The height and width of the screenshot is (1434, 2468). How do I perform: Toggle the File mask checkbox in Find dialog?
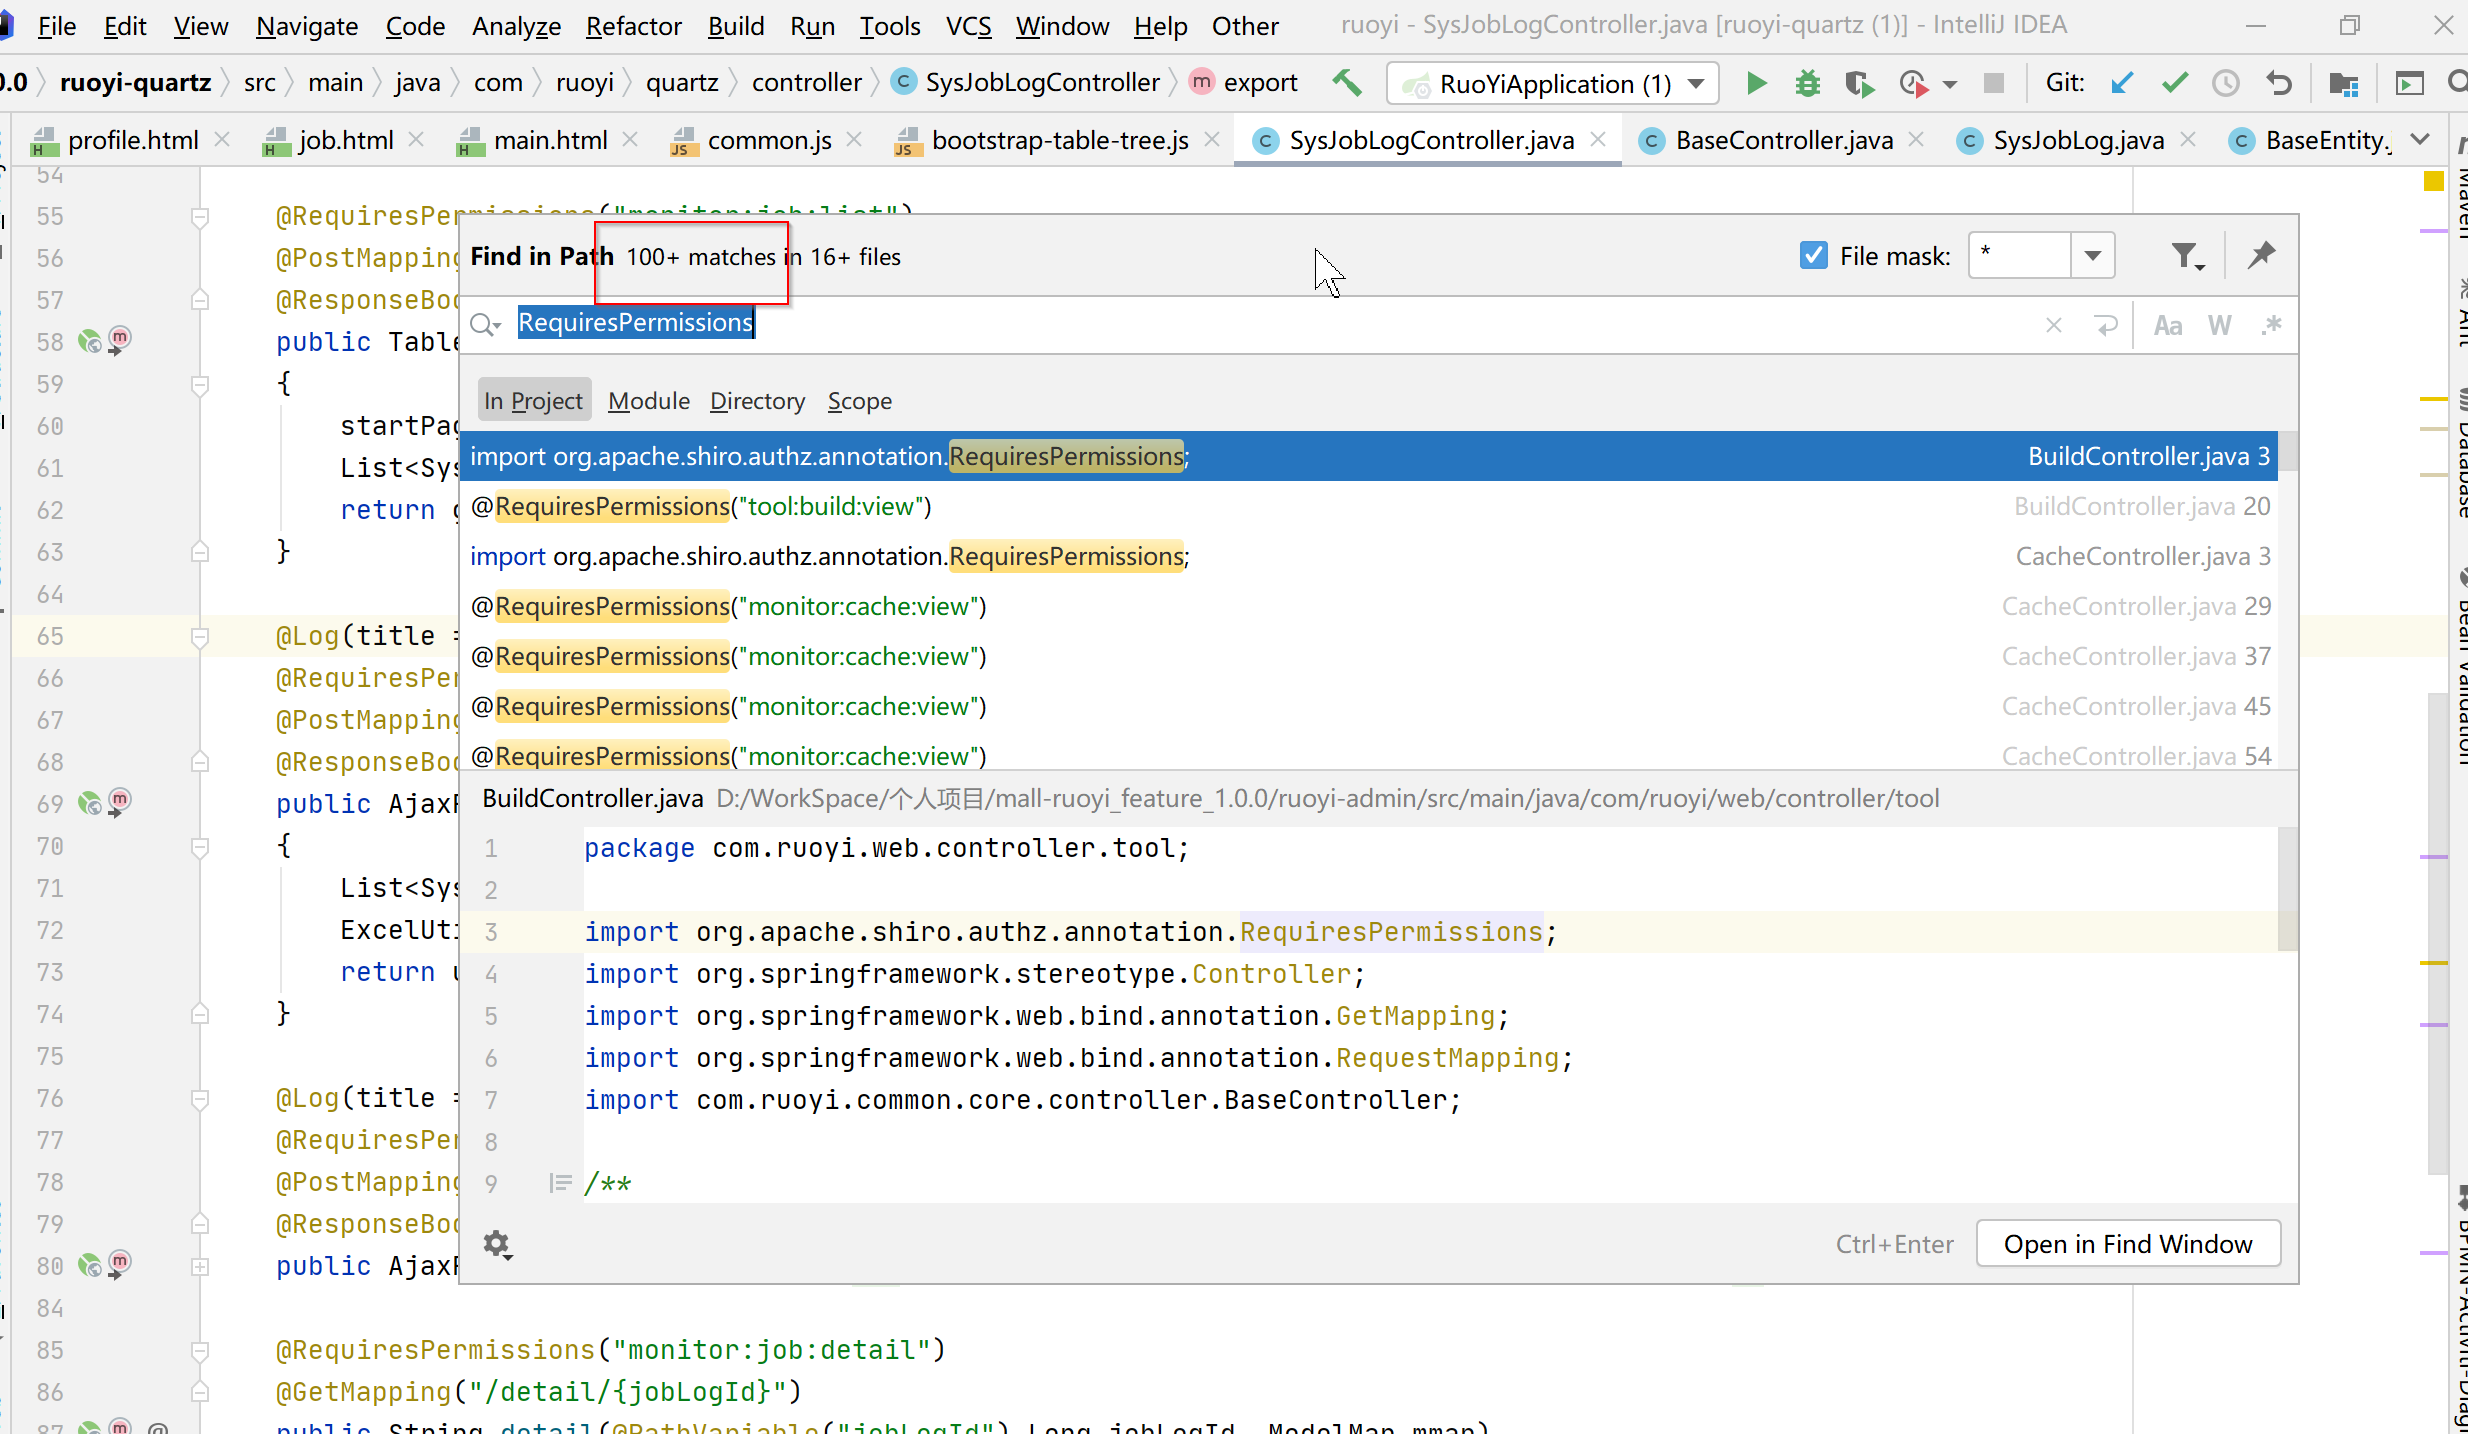1813,254
